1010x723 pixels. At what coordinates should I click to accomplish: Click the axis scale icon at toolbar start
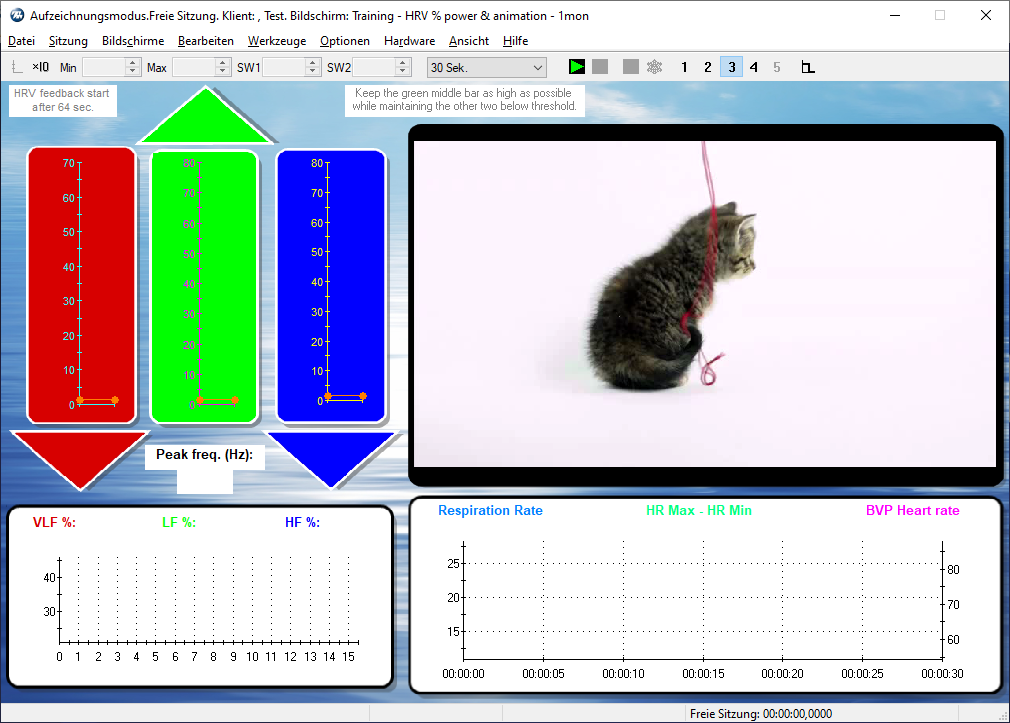pos(17,67)
